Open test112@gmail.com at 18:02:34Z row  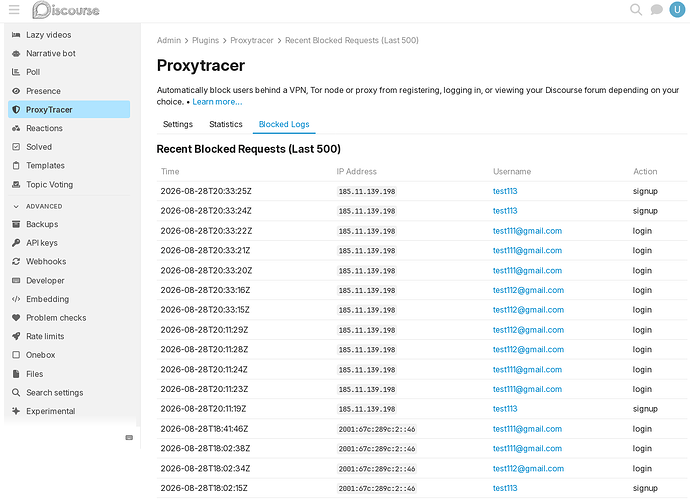click(x=528, y=469)
